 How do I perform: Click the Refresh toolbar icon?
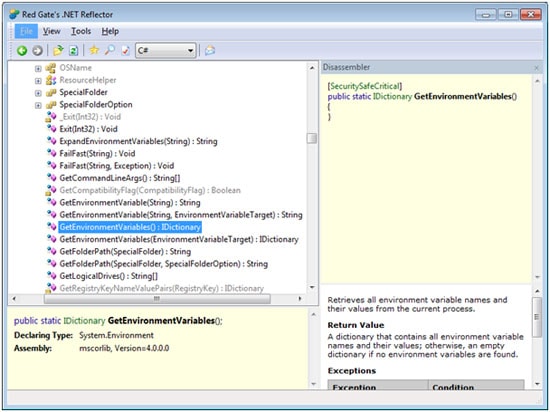tap(74, 50)
